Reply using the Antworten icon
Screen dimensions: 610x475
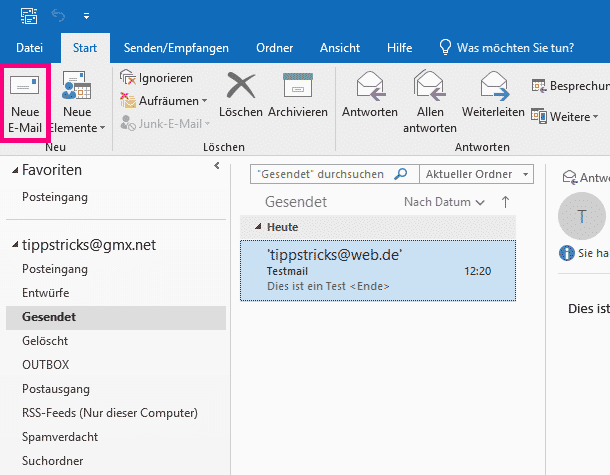point(369,87)
